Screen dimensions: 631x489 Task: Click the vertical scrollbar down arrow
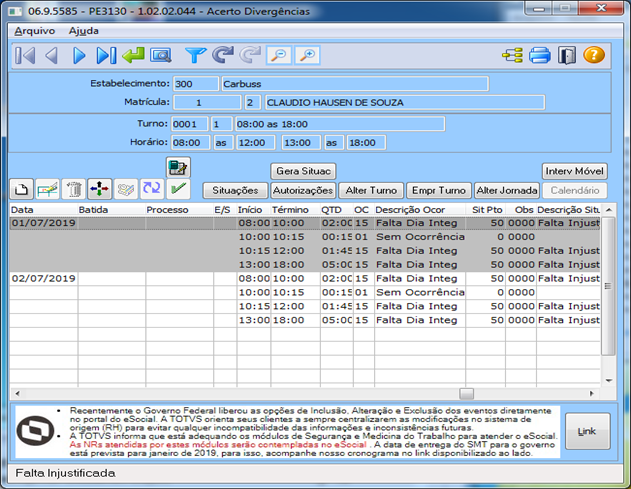click(608, 380)
